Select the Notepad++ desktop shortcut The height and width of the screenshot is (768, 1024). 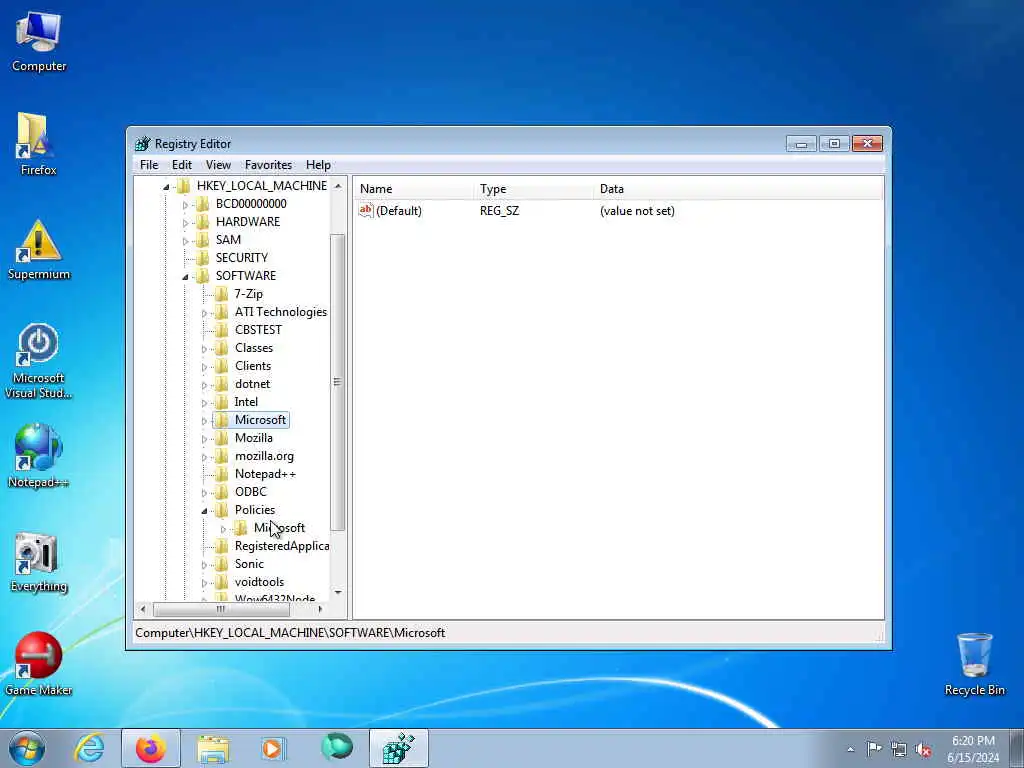tap(39, 456)
